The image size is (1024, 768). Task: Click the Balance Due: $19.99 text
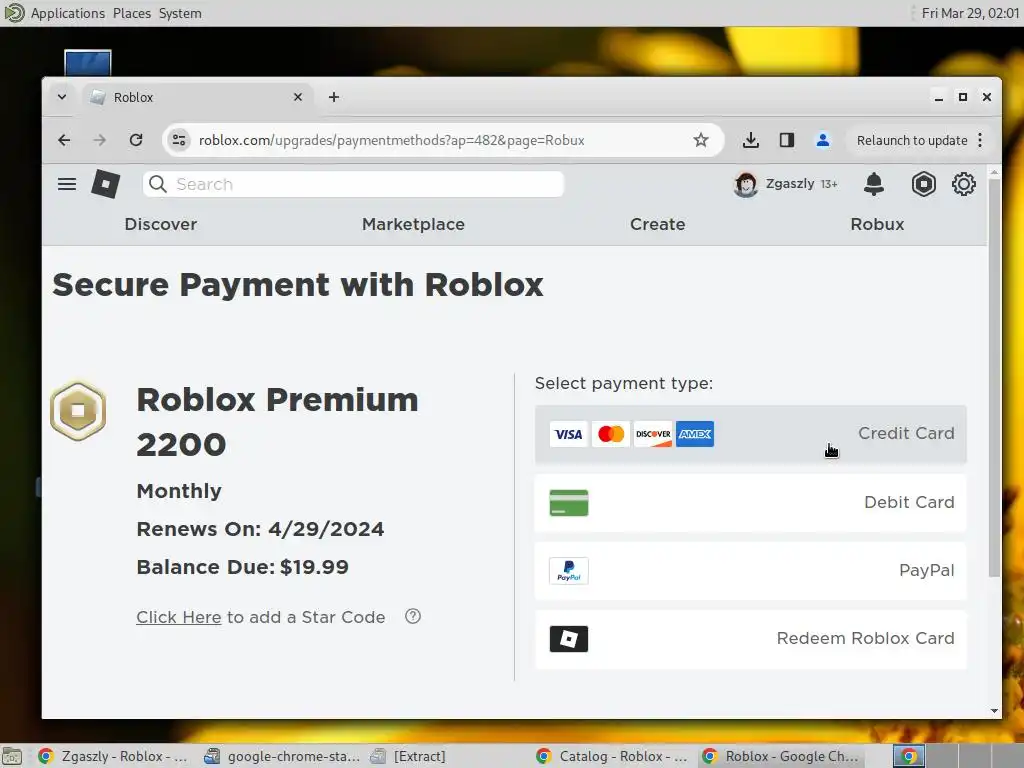click(243, 567)
